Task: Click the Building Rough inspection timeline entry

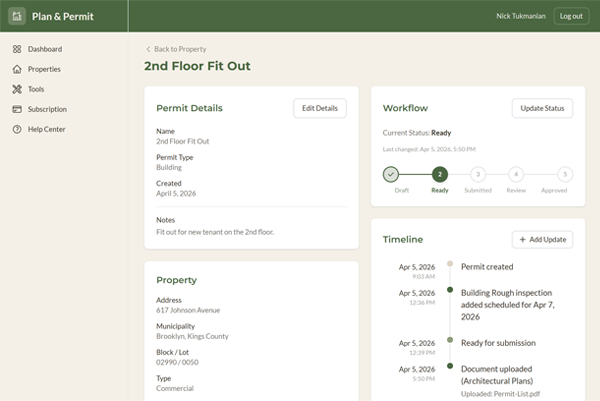Action: (508, 305)
